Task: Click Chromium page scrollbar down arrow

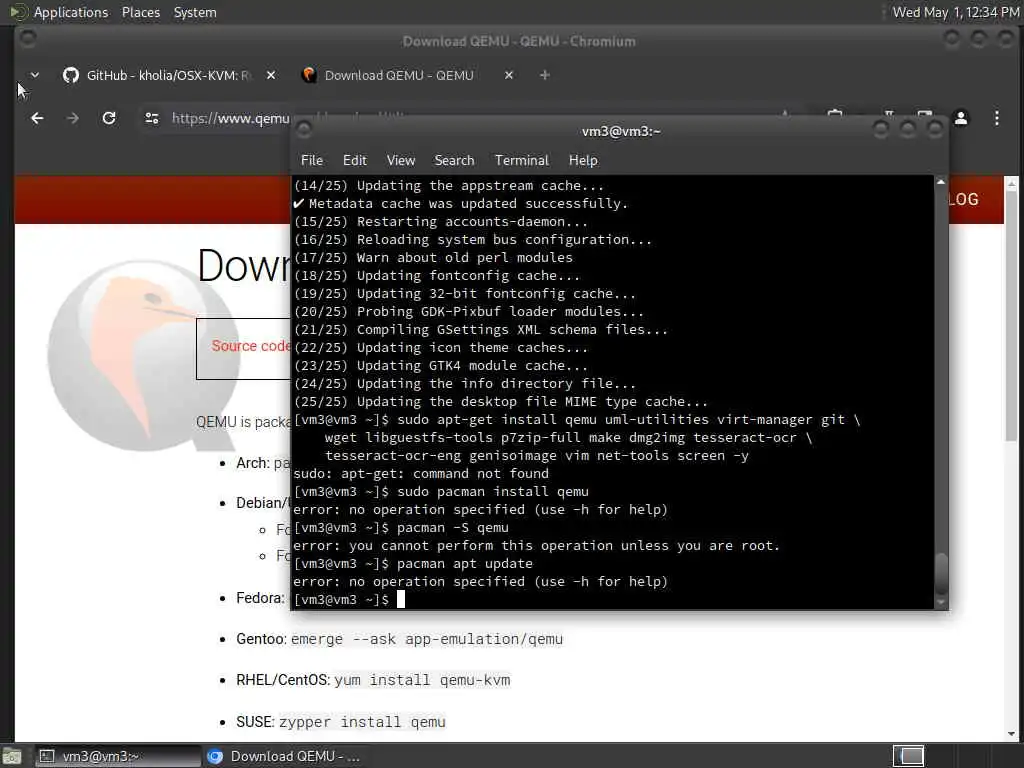Action: tap(1011, 734)
